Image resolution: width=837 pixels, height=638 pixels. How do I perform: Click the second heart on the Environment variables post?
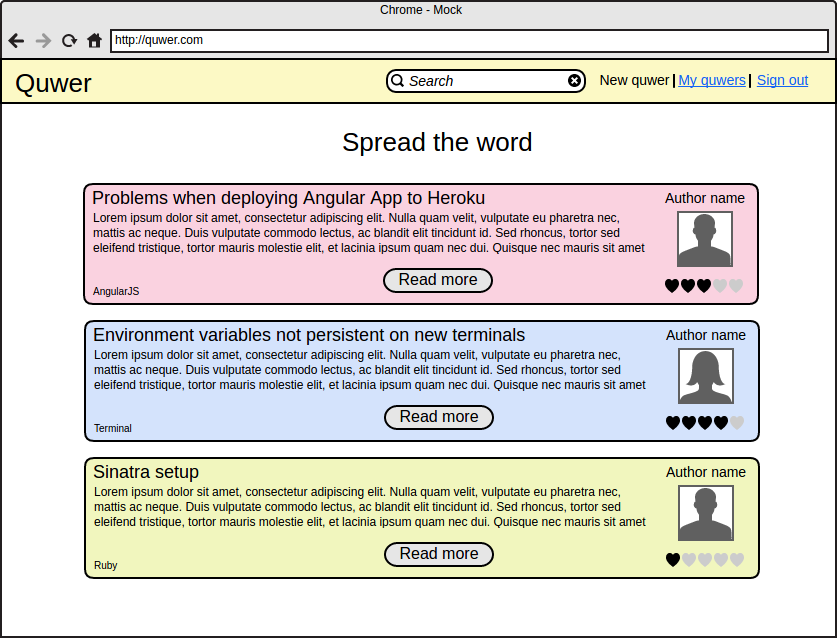click(x=689, y=423)
